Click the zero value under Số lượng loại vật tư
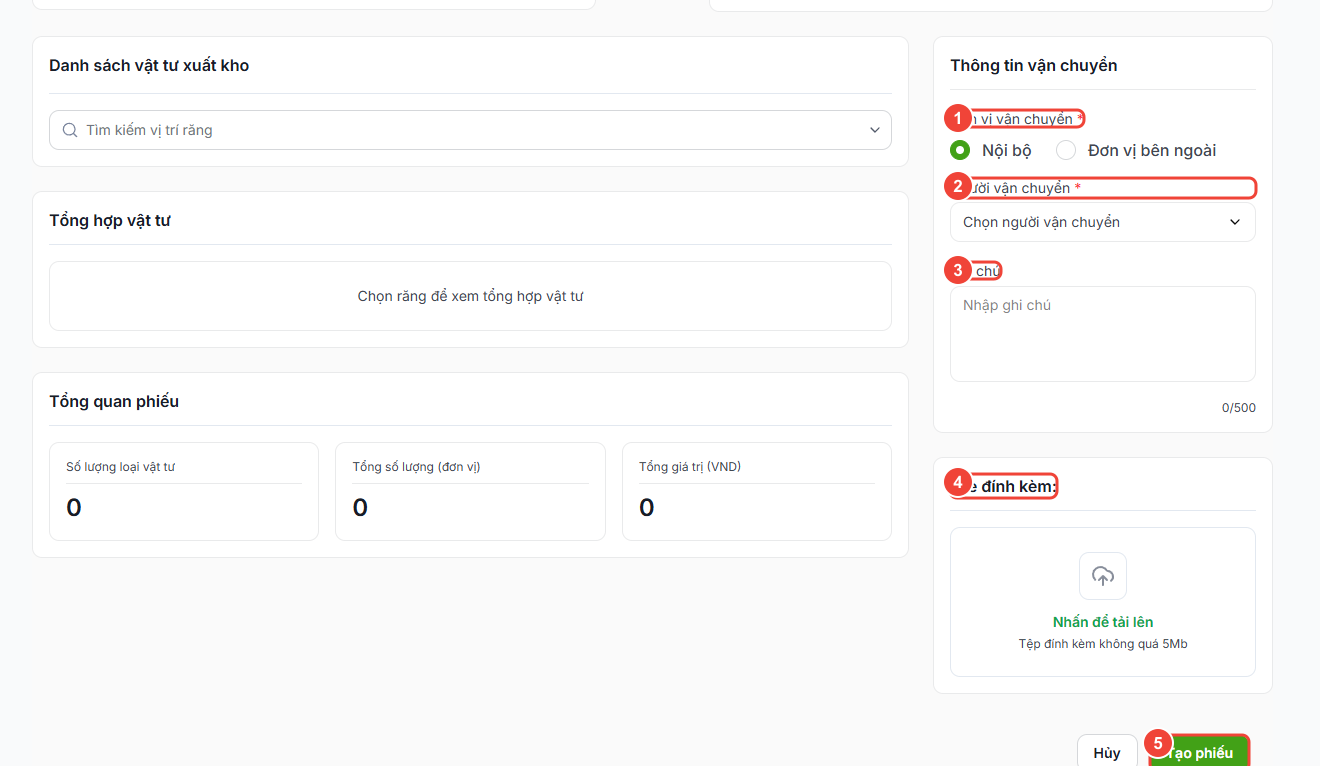This screenshot has width=1320, height=766. pyautogui.click(x=74, y=508)
